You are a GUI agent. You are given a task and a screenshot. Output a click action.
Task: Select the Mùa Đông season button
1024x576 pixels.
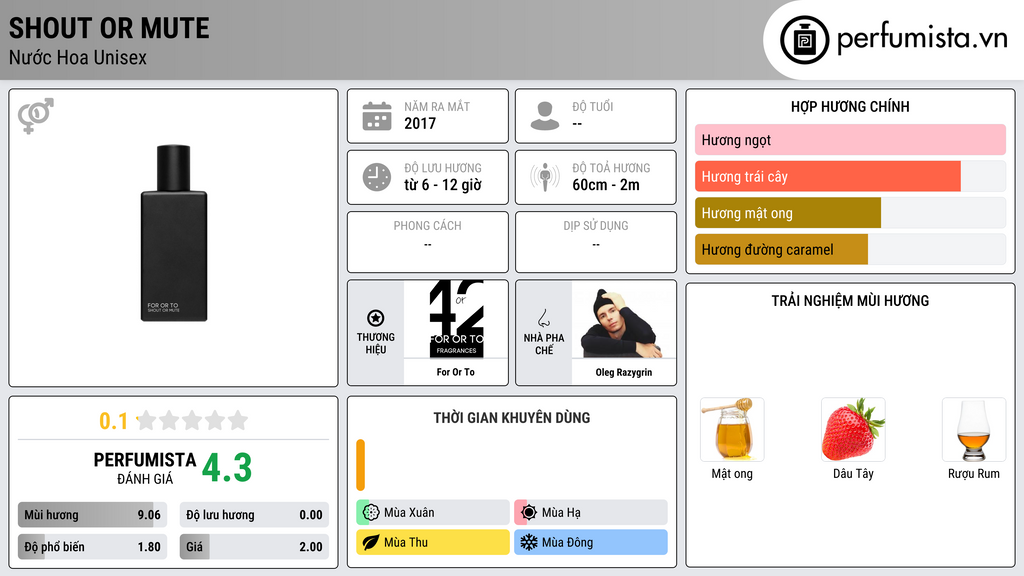[591, 542]
